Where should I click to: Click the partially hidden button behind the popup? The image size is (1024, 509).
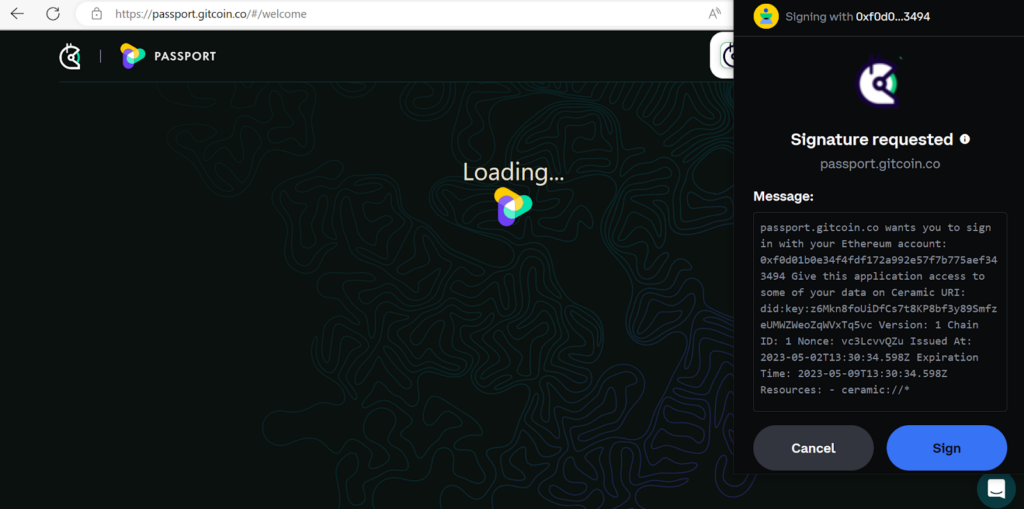coord(722,55)
